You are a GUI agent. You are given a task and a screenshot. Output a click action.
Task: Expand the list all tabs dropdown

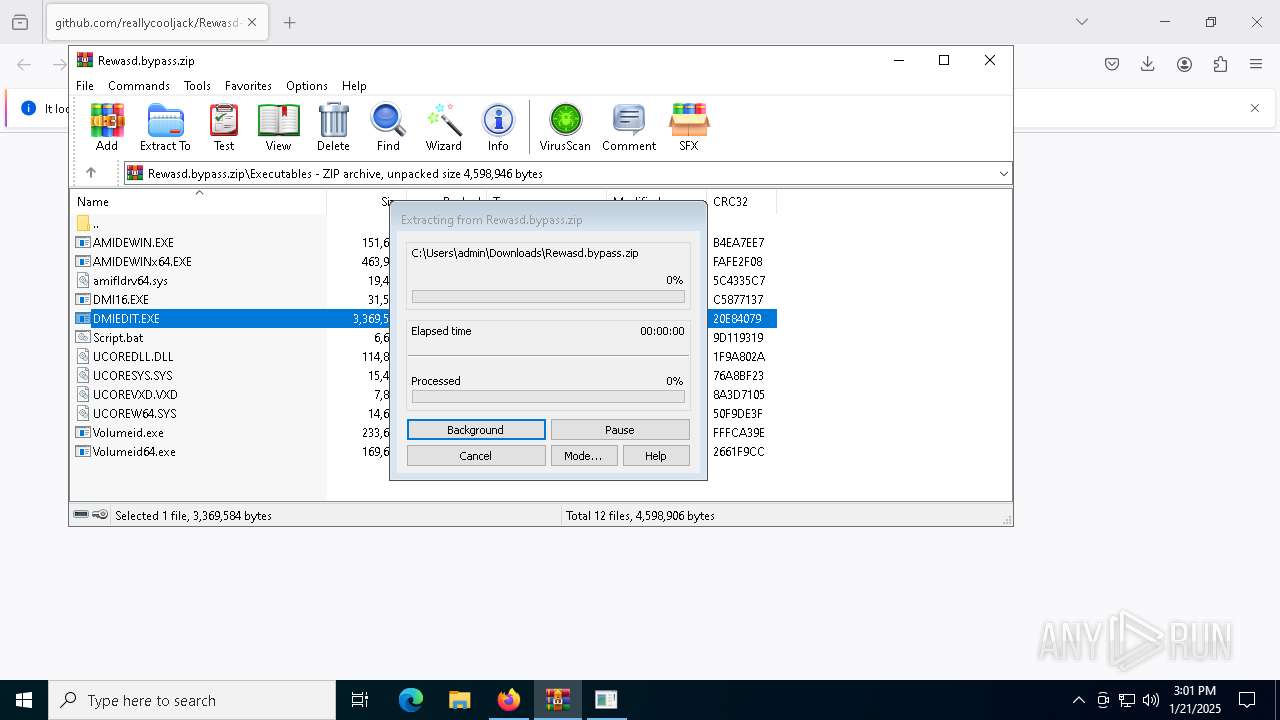point(1082,22)
